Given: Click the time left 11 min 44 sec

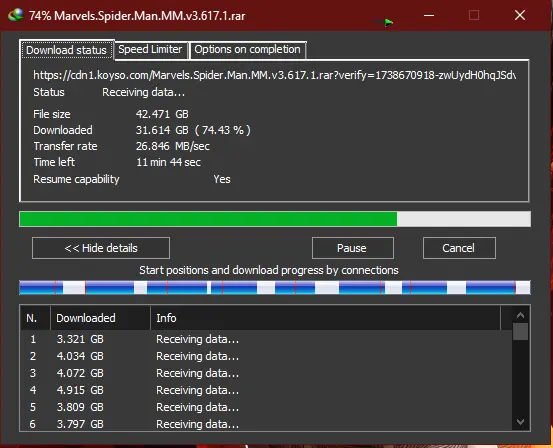Looking at the screenshot, I should [x=169, y=162].
